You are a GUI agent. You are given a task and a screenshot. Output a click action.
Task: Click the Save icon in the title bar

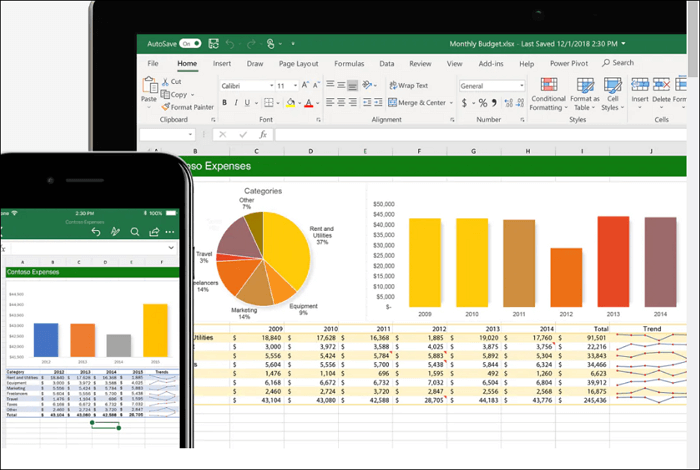(x=213, y=43)
